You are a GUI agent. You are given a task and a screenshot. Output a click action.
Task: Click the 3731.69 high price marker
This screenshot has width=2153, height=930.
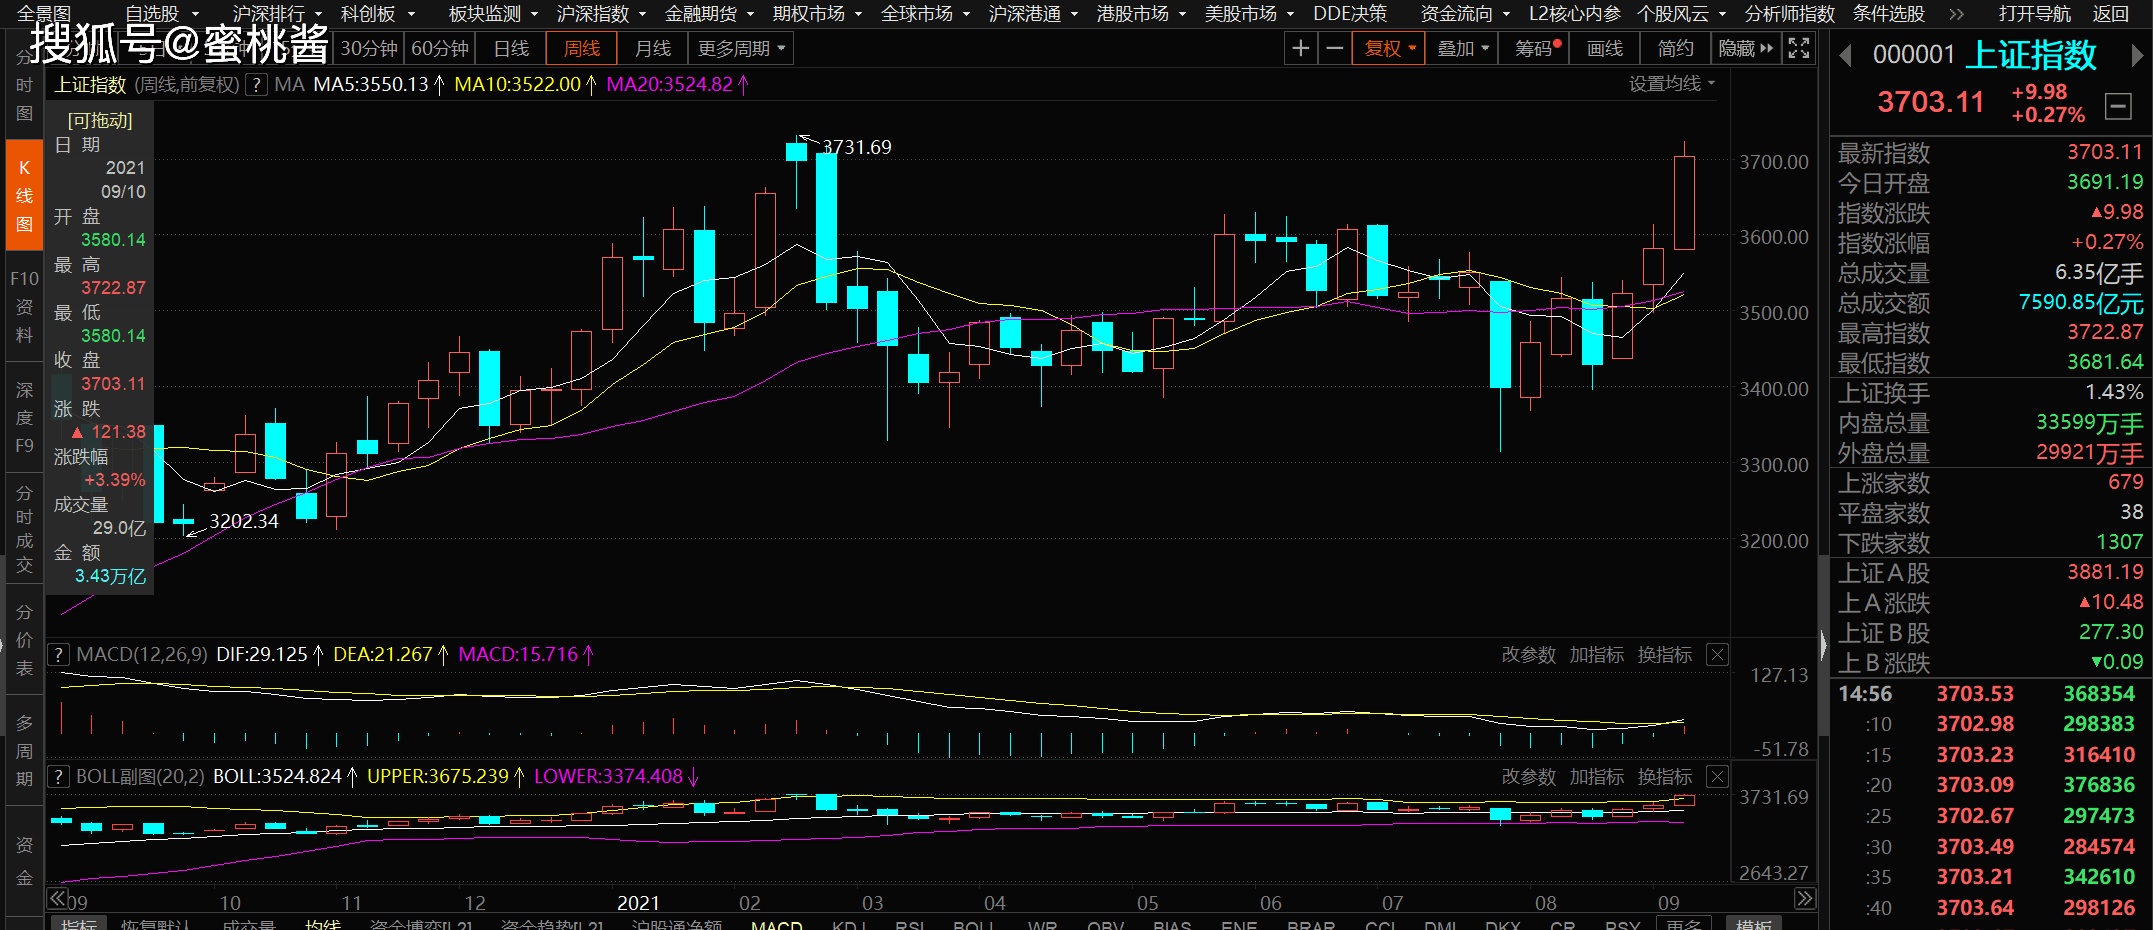[856, 147]
